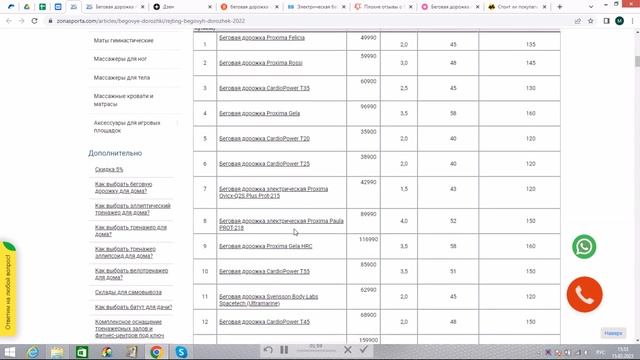
Task: Switch to the Стоит ли покупать tab
Action: 517,7
